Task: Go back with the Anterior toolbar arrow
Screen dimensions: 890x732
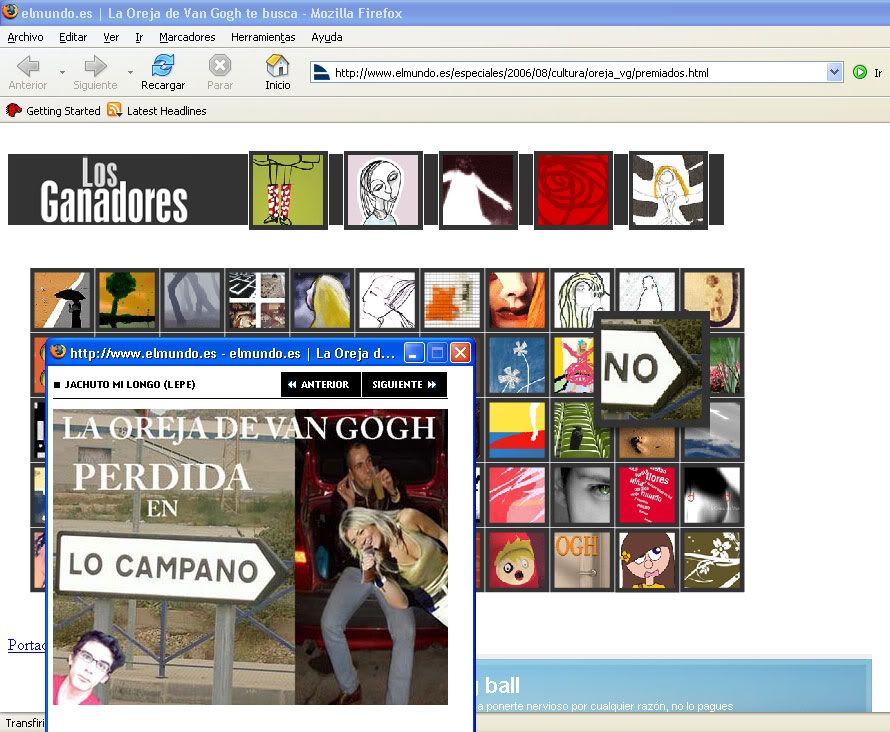Action: pos(28,73)
